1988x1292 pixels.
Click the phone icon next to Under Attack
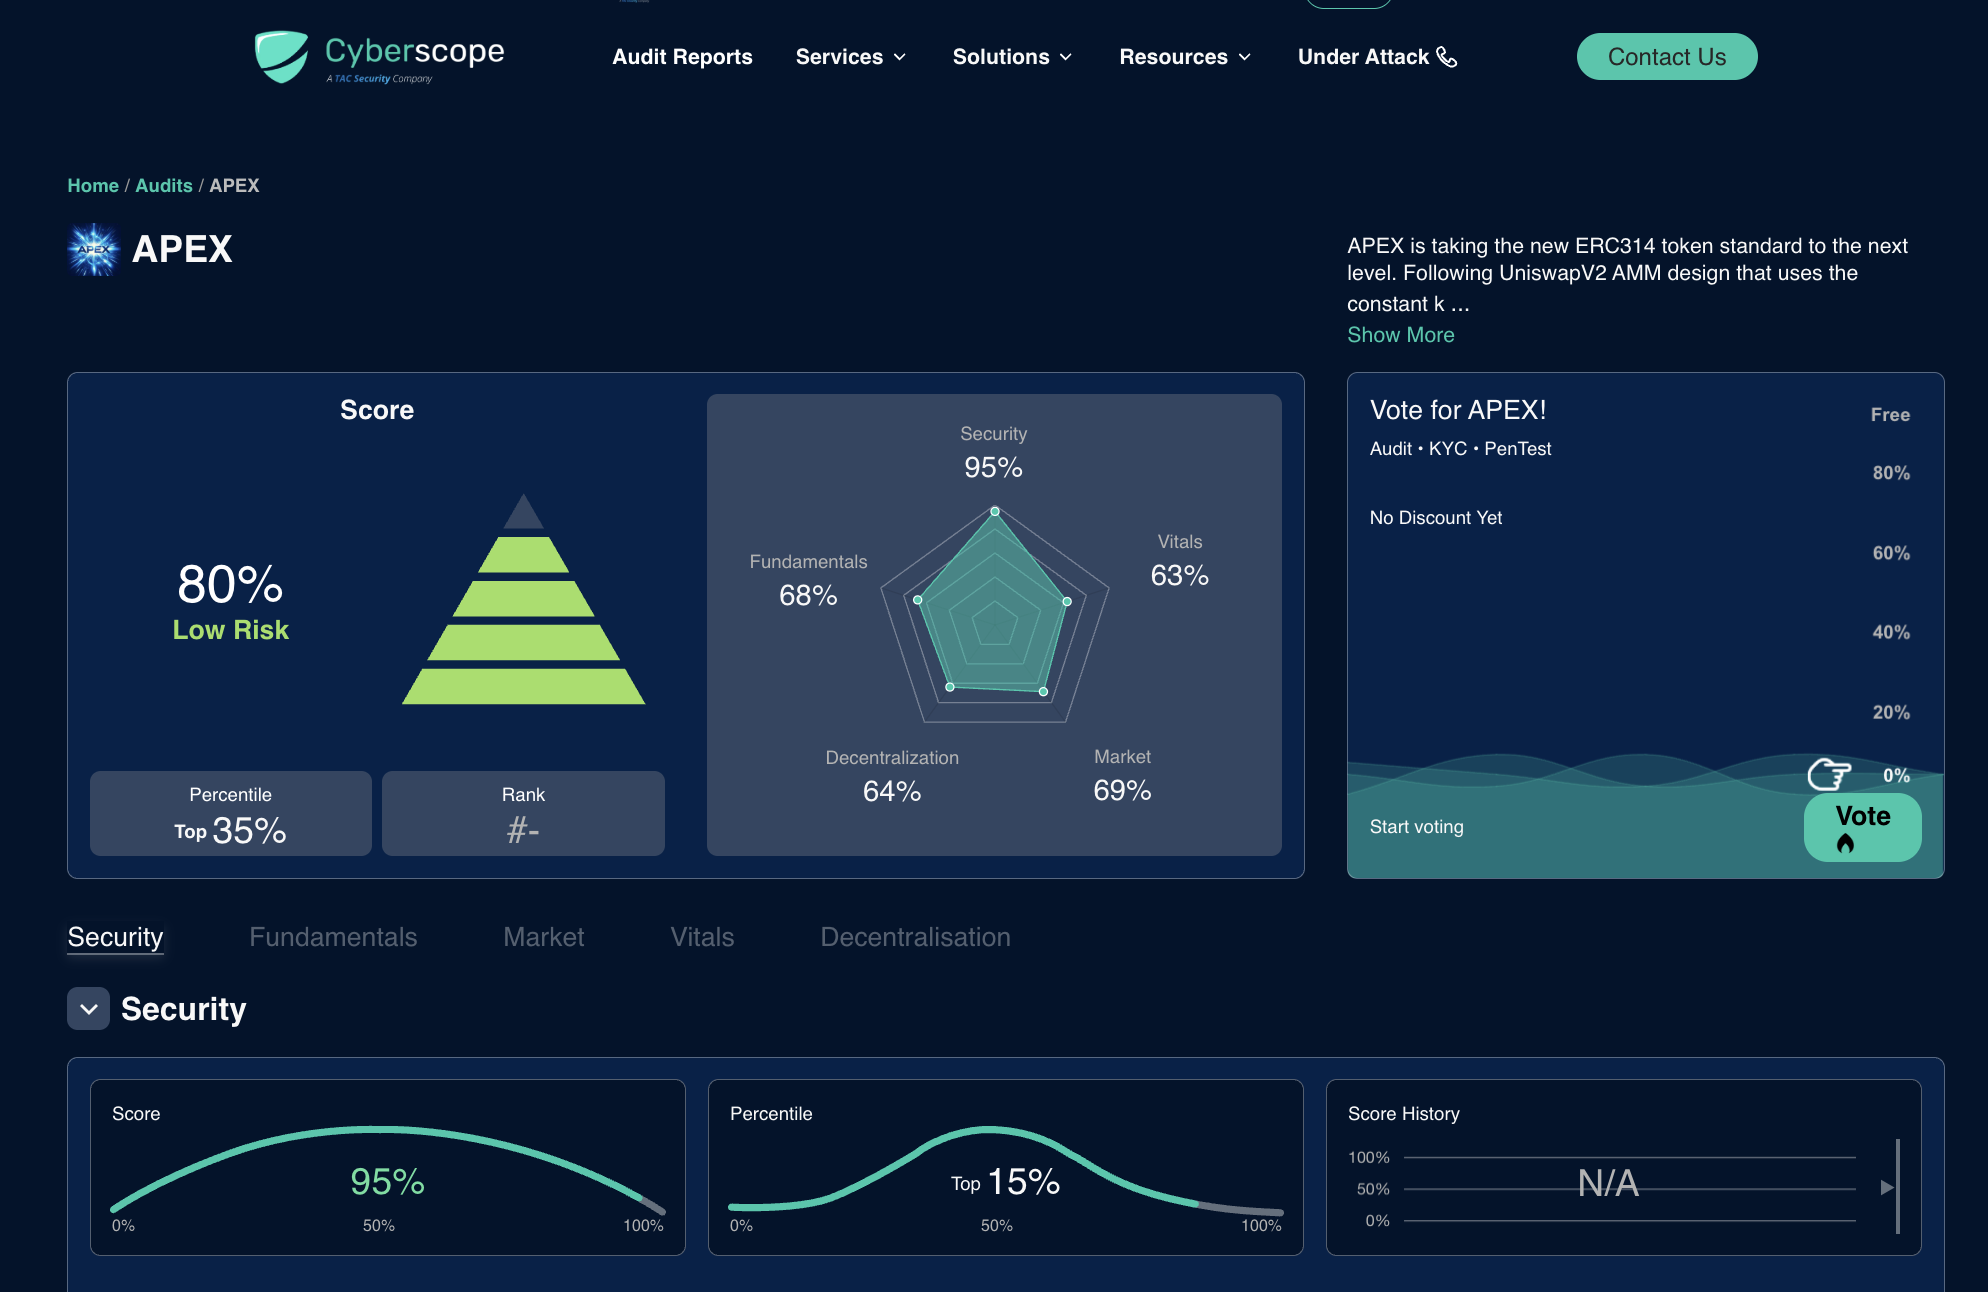click(1447, 57)
